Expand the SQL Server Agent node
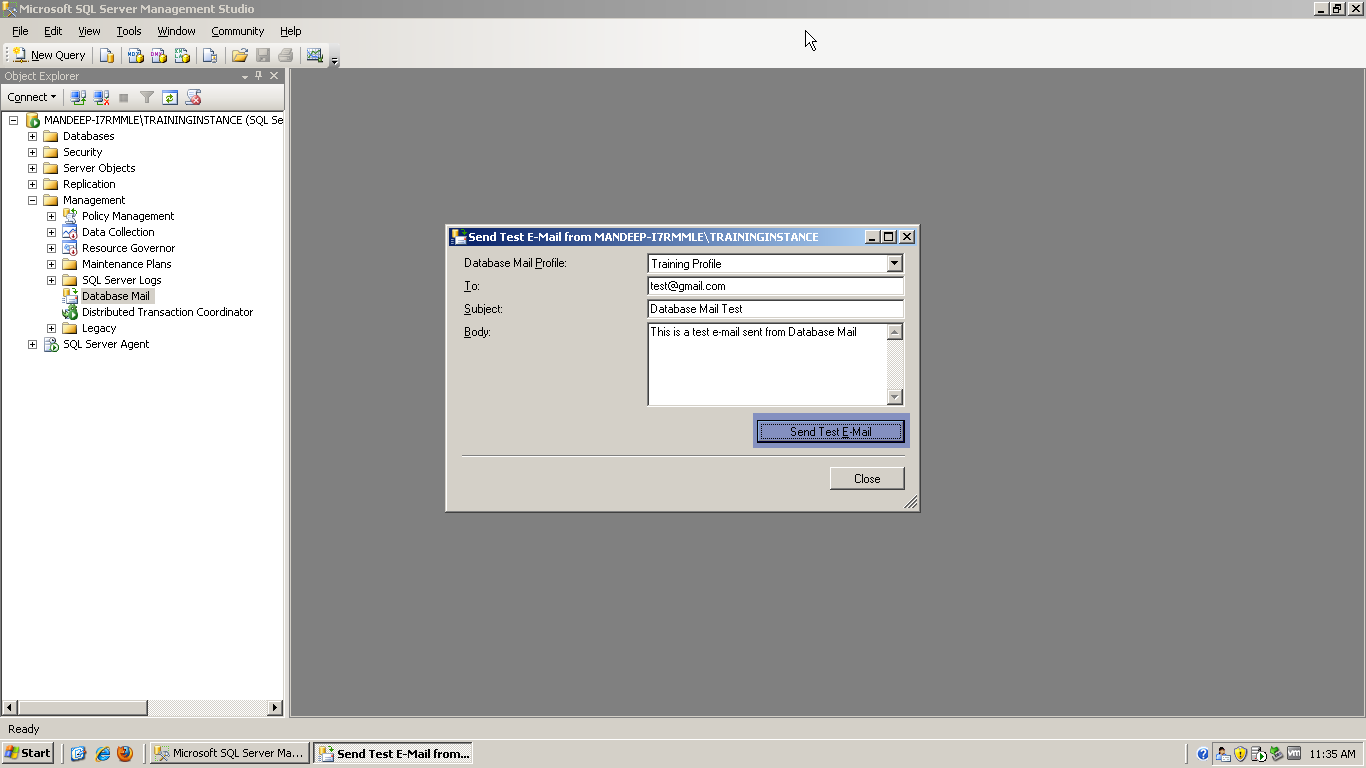 click(32, 344)
